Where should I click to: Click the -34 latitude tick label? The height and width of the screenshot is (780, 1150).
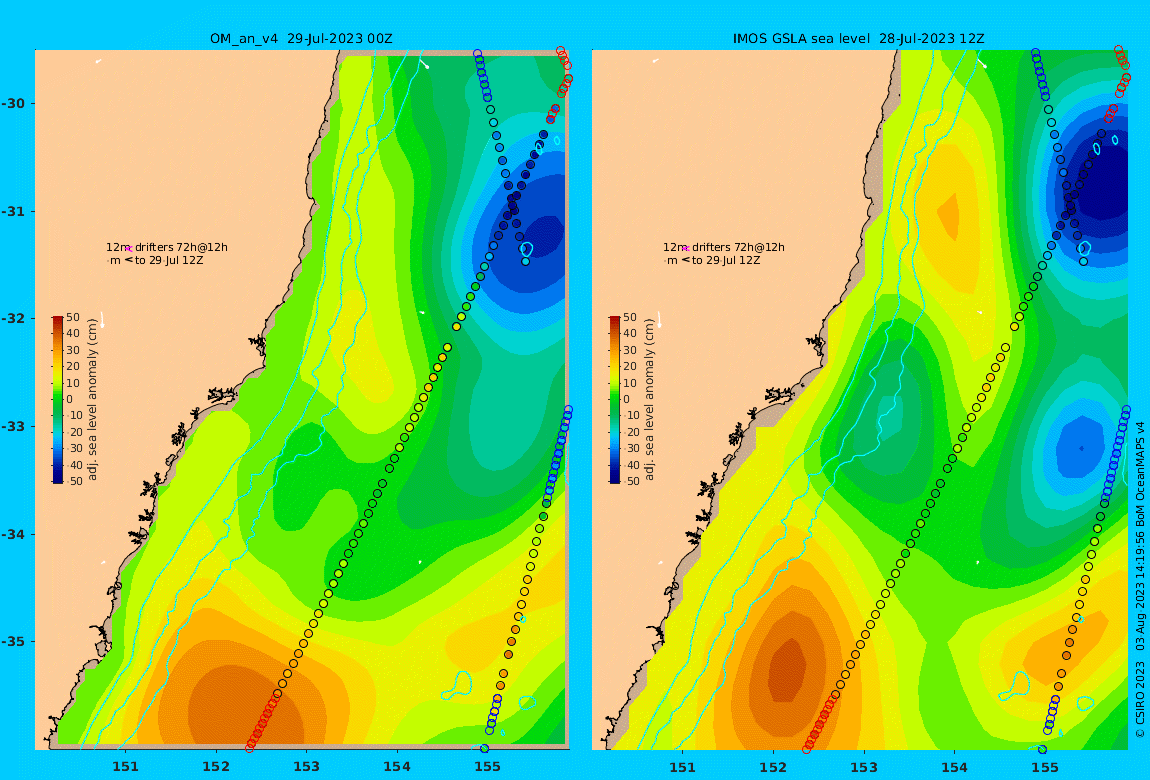click(13, 534)
